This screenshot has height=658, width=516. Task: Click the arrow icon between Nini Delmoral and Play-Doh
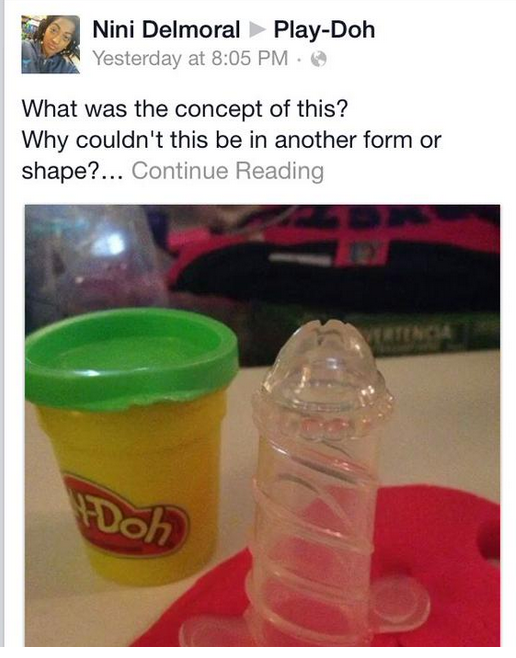pyautogui.click(x=257, y=30)
